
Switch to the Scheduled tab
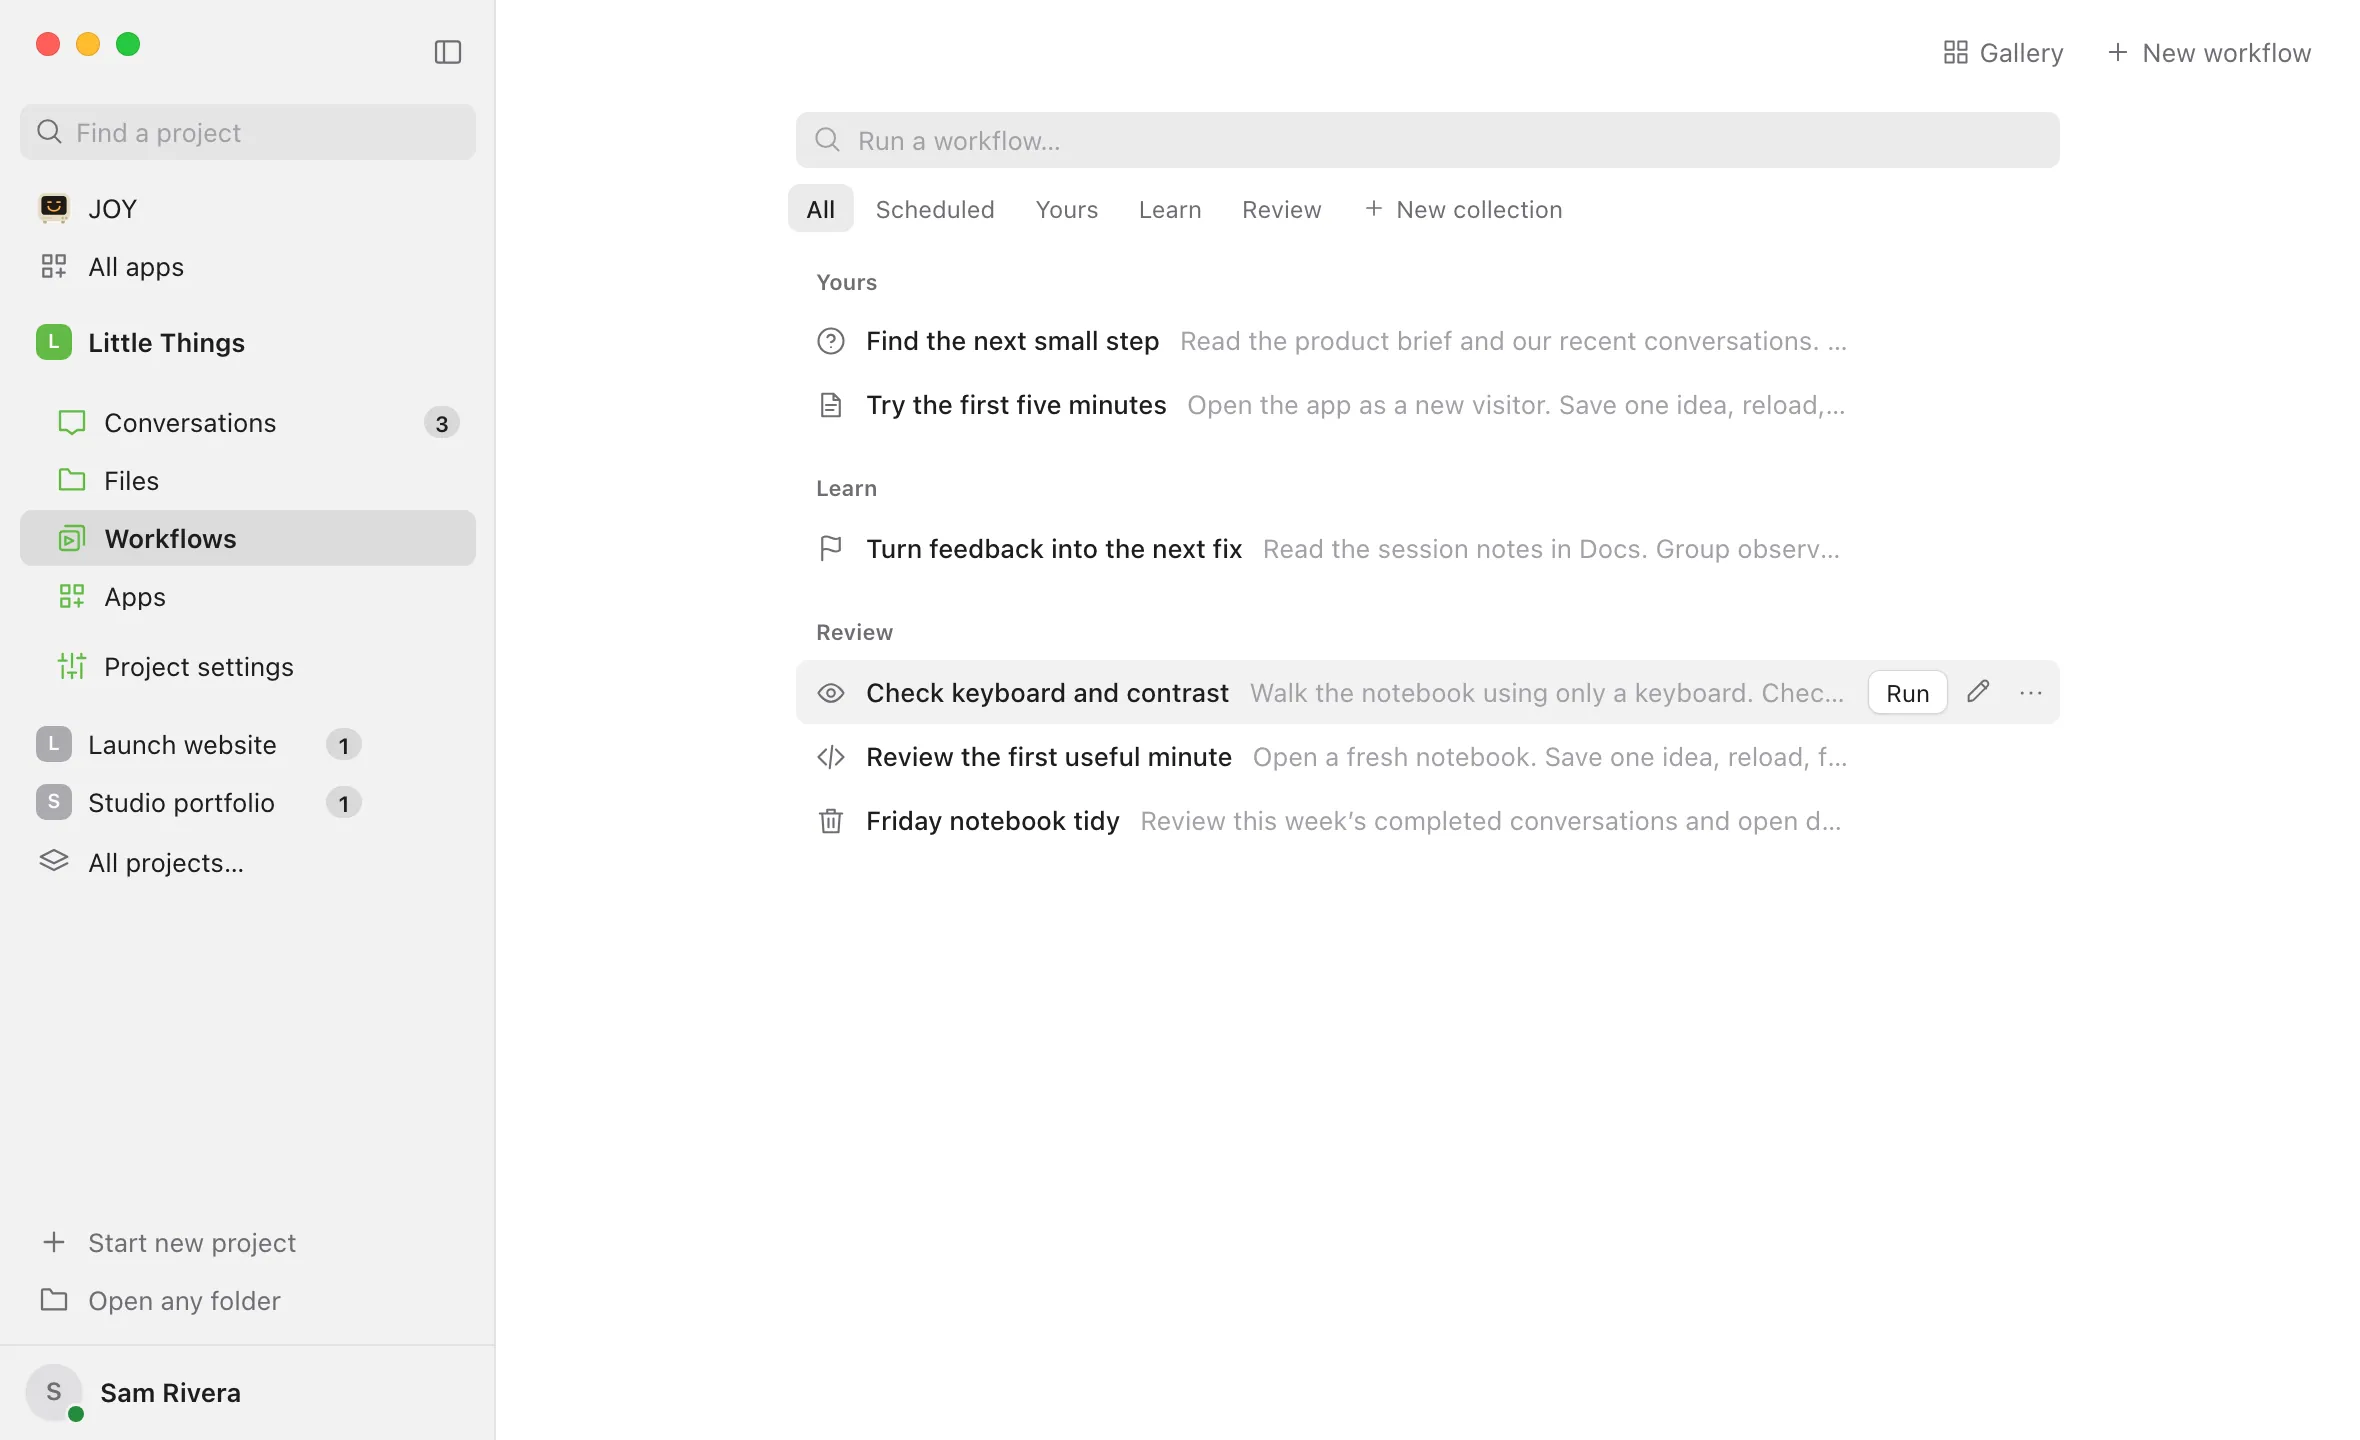934,208
